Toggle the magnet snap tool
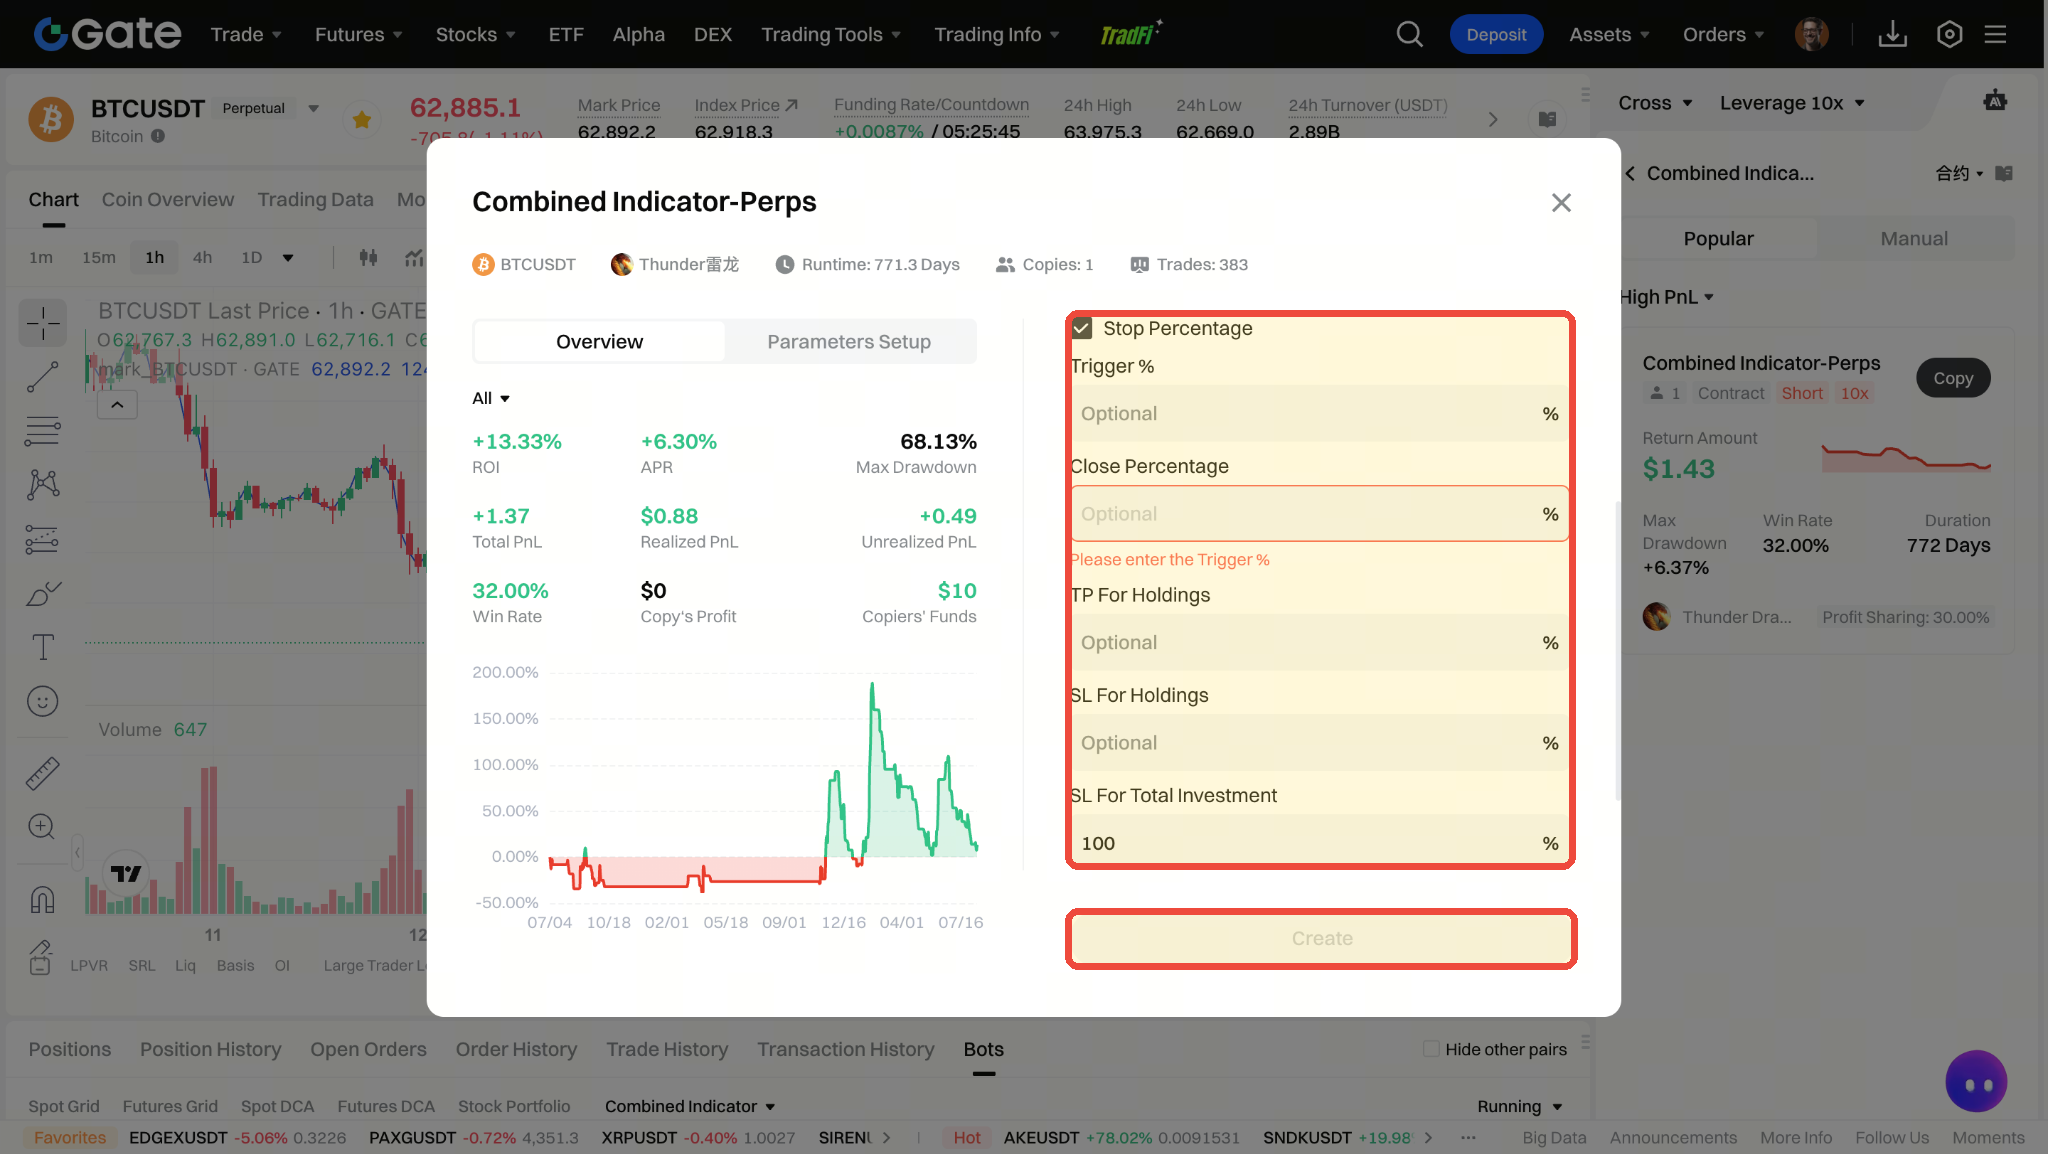 [x=43, y=900]
